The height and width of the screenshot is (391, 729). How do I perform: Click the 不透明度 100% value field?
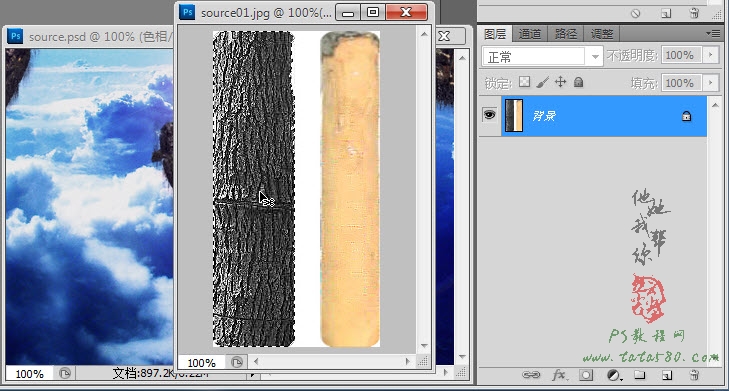(682, 55)
